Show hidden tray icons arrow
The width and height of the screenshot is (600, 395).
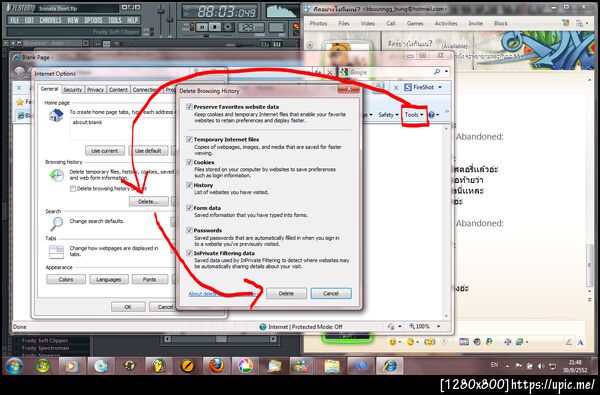(507, 366)
